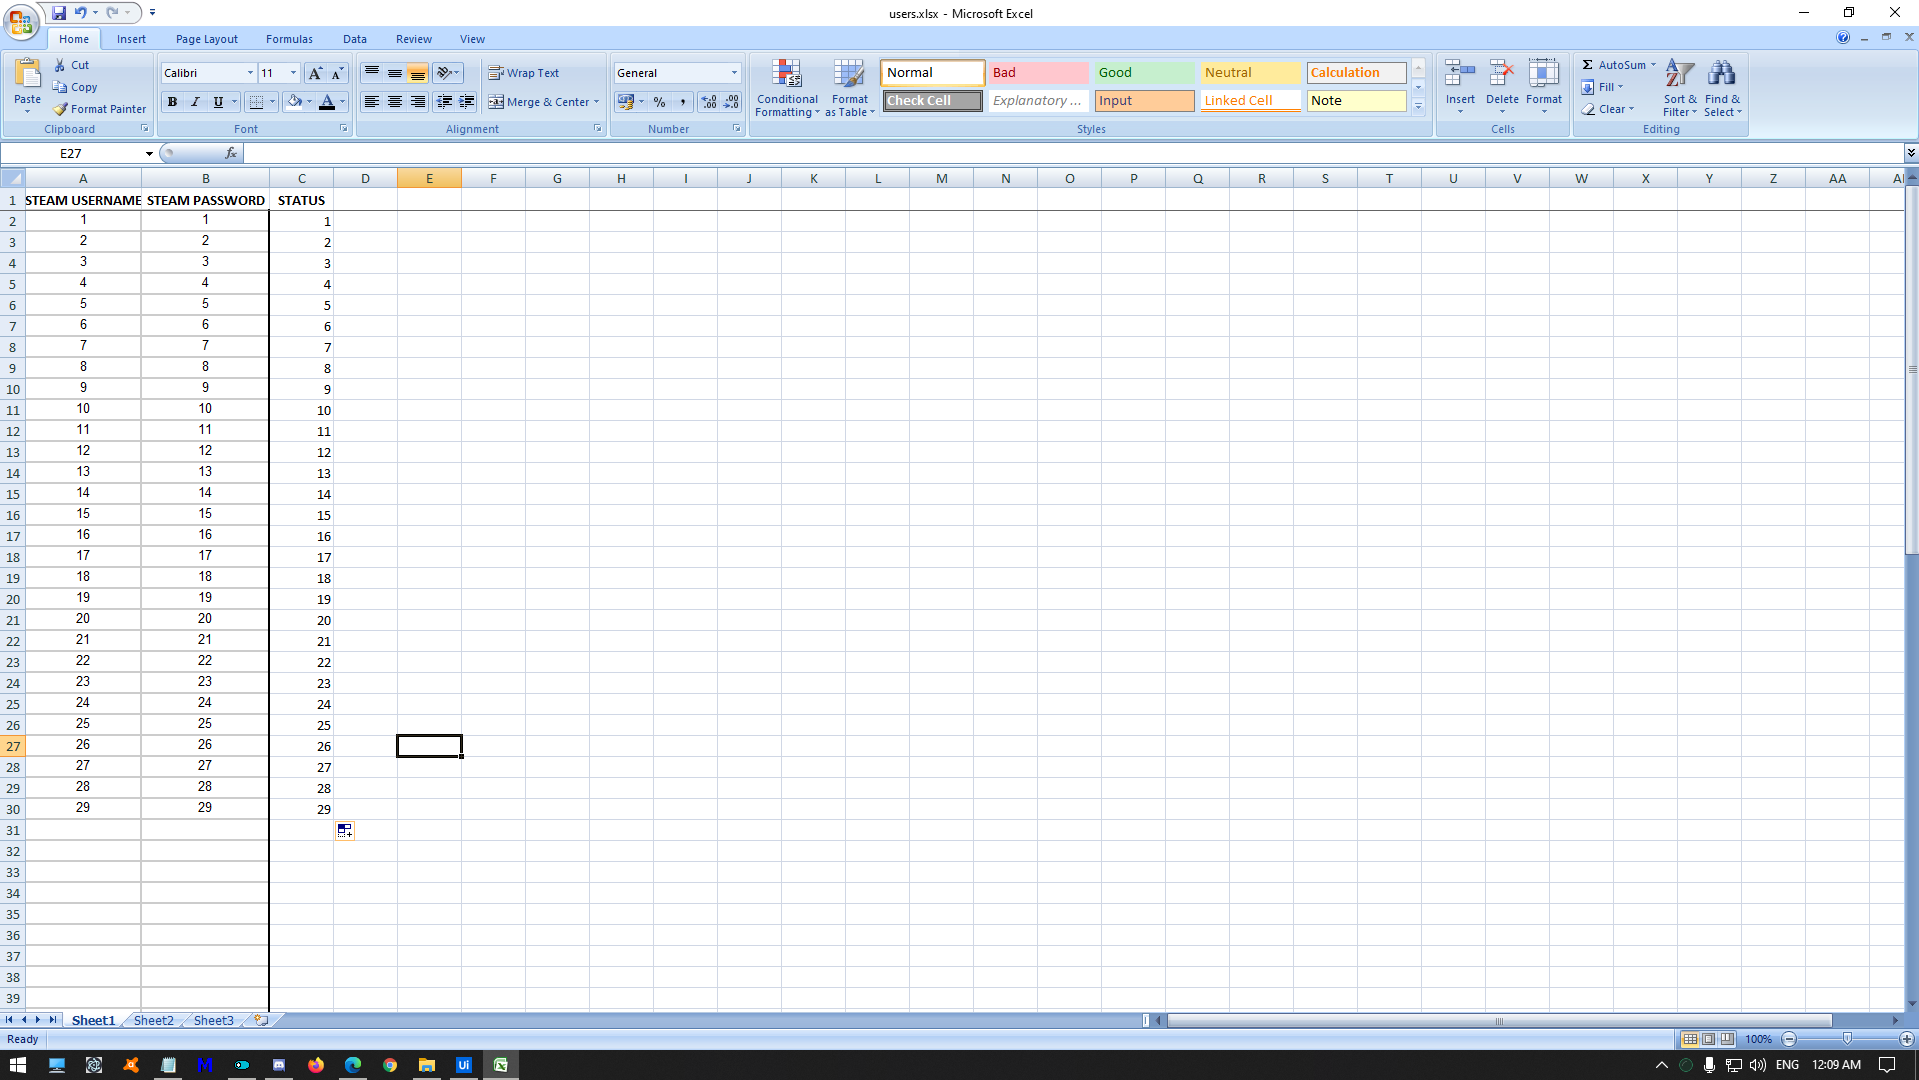Save the workbook with the Quick Access icon

[x=59, y=13]
